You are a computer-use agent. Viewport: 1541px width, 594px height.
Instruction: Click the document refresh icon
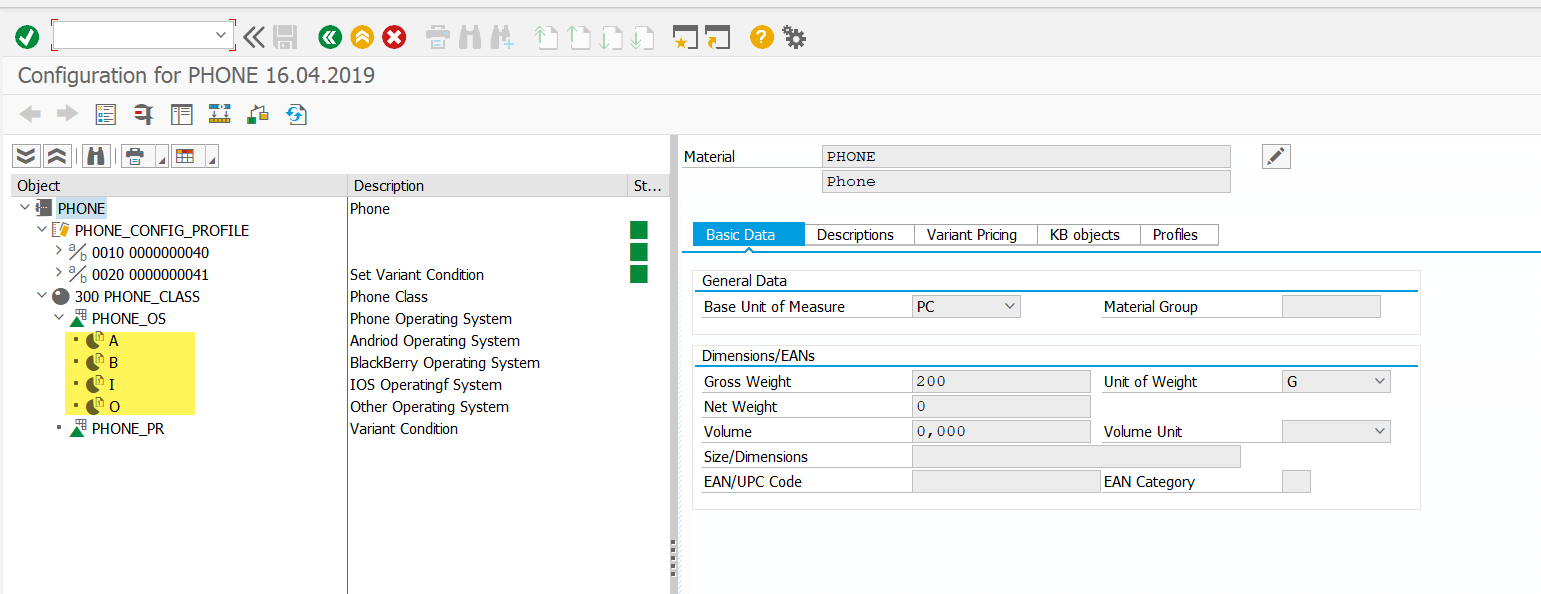[x=296, y=114]
